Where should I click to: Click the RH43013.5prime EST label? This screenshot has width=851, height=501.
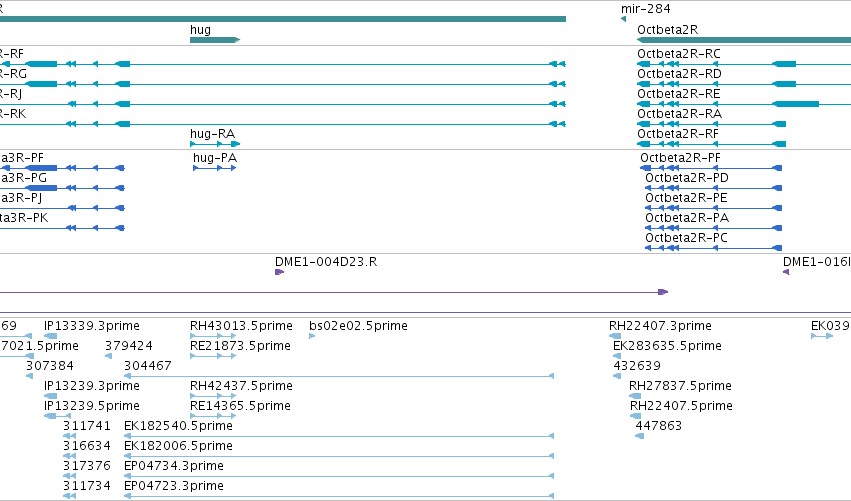(x=241, y=326)
